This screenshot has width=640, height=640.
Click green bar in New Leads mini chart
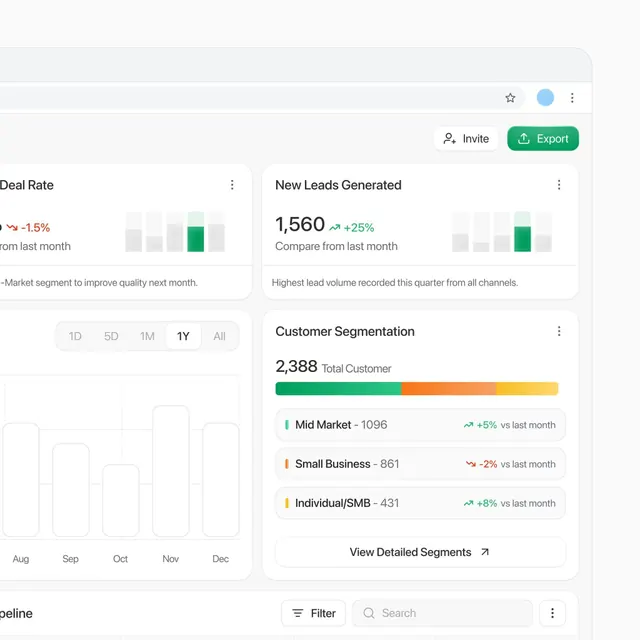[x=522, y=239]
